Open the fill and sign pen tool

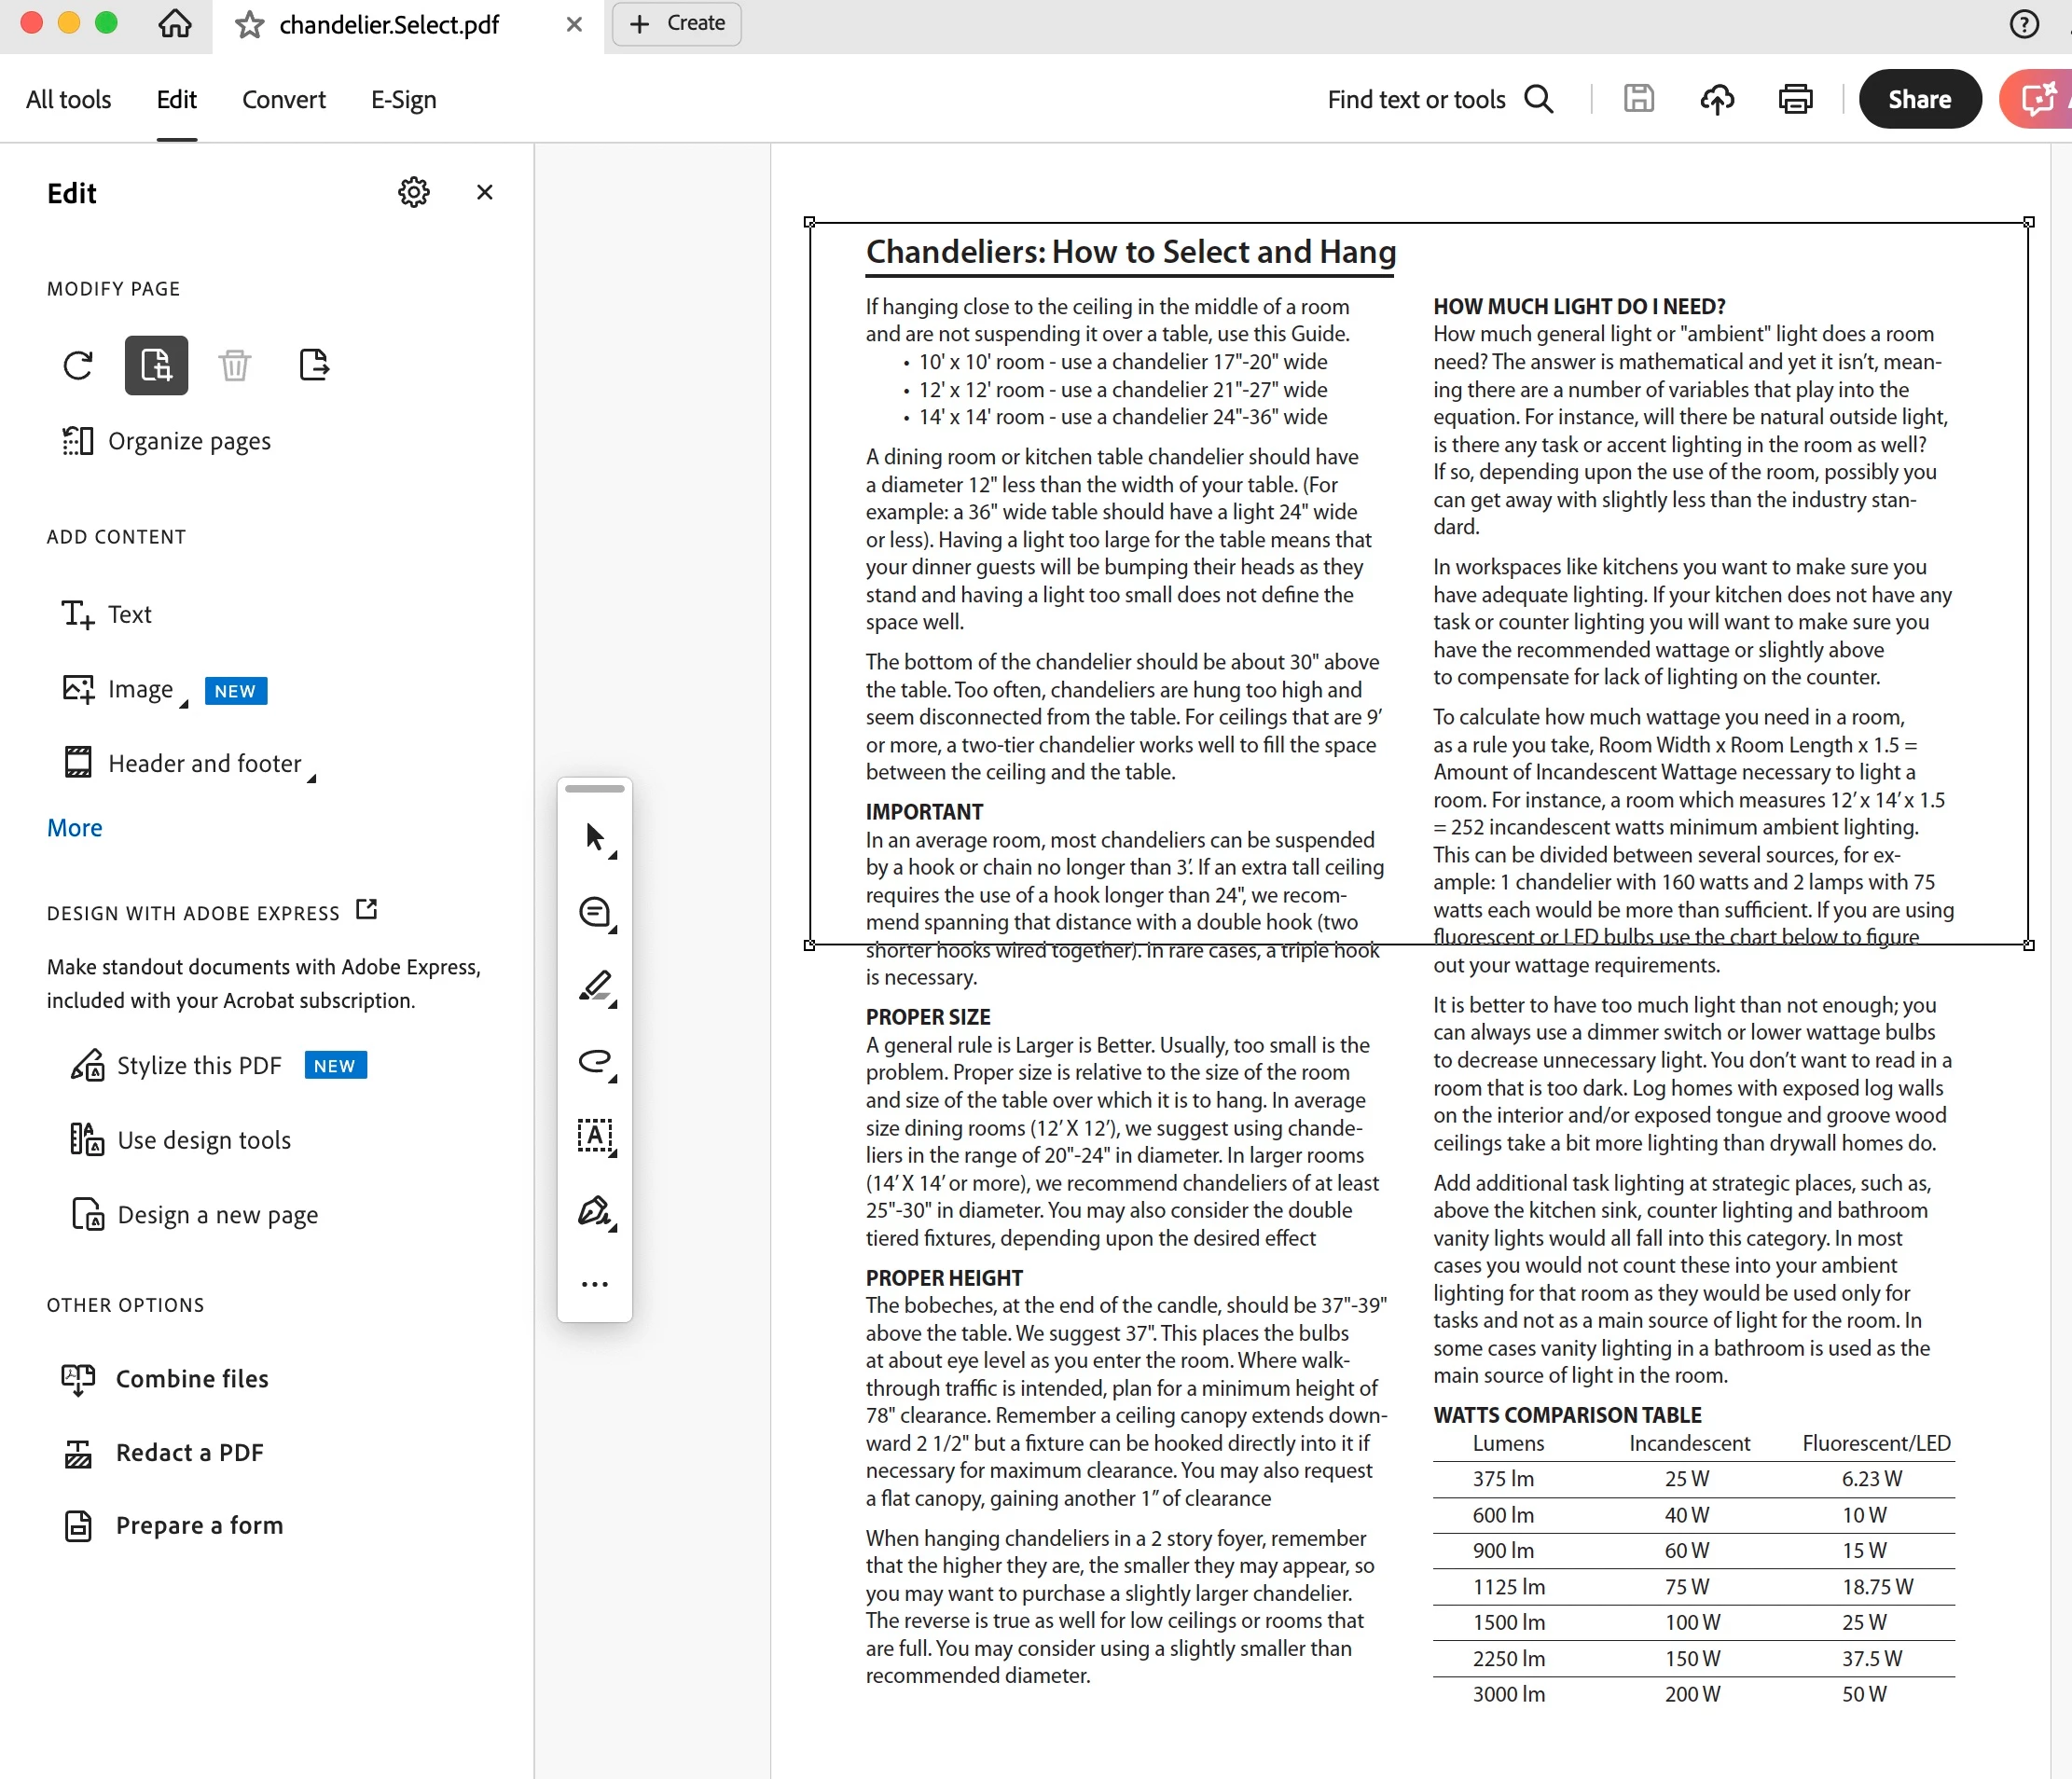tap(595, 1211)
